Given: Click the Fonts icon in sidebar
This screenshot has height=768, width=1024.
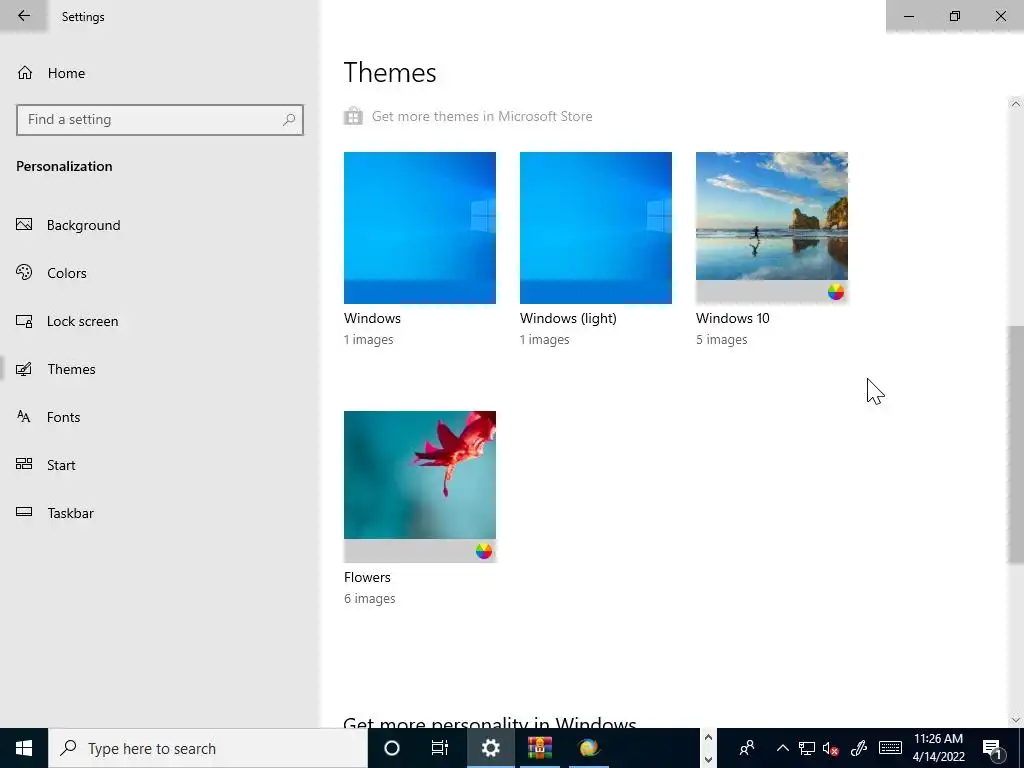Looking at the screenshot, I should coord(24,417).
